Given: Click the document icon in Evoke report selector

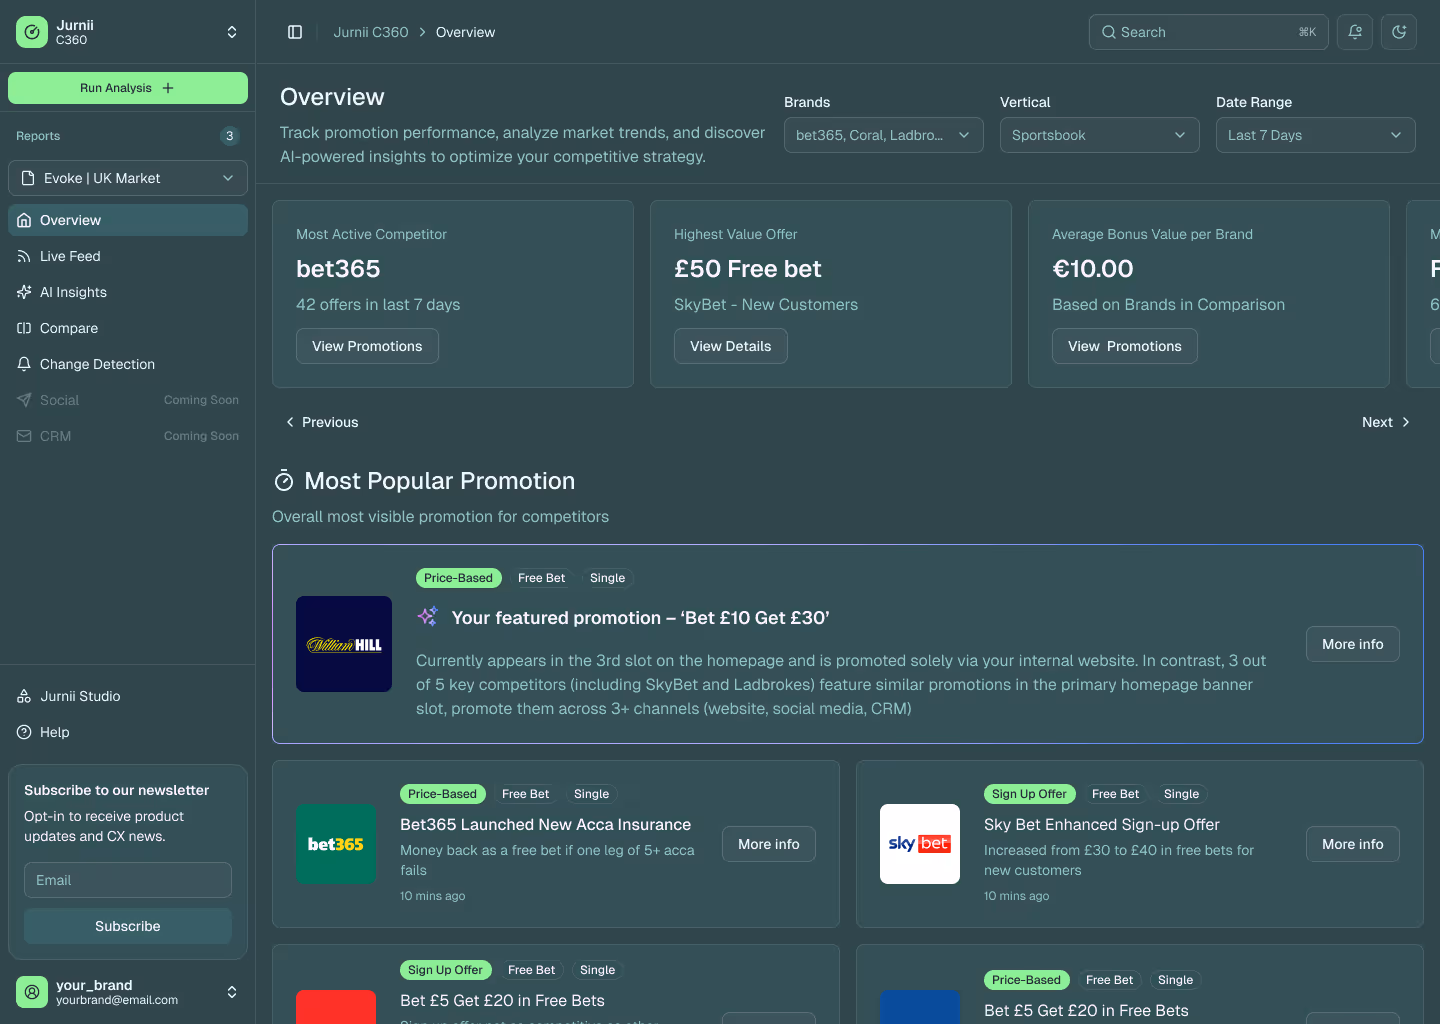Looking at the screenshot, I should [28, 178].
